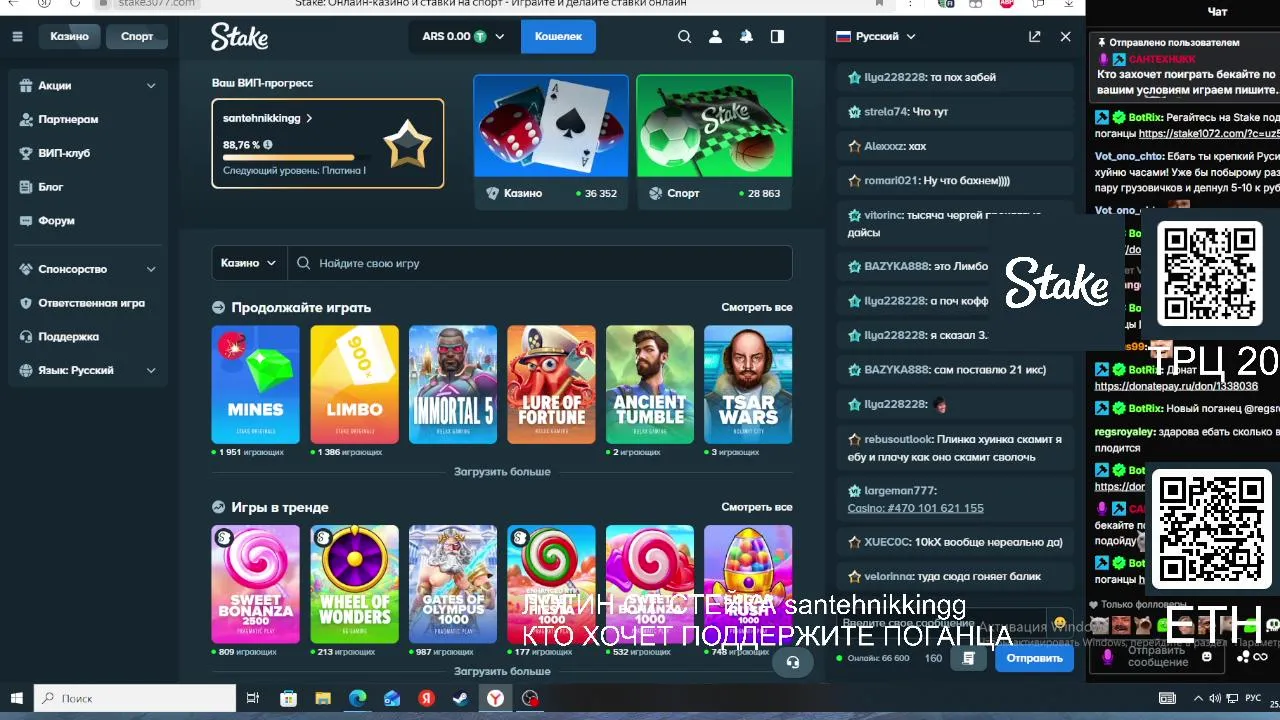Launch the Lure of Fortune game tile
1280x720 pixels.
(x=551, y=384)
